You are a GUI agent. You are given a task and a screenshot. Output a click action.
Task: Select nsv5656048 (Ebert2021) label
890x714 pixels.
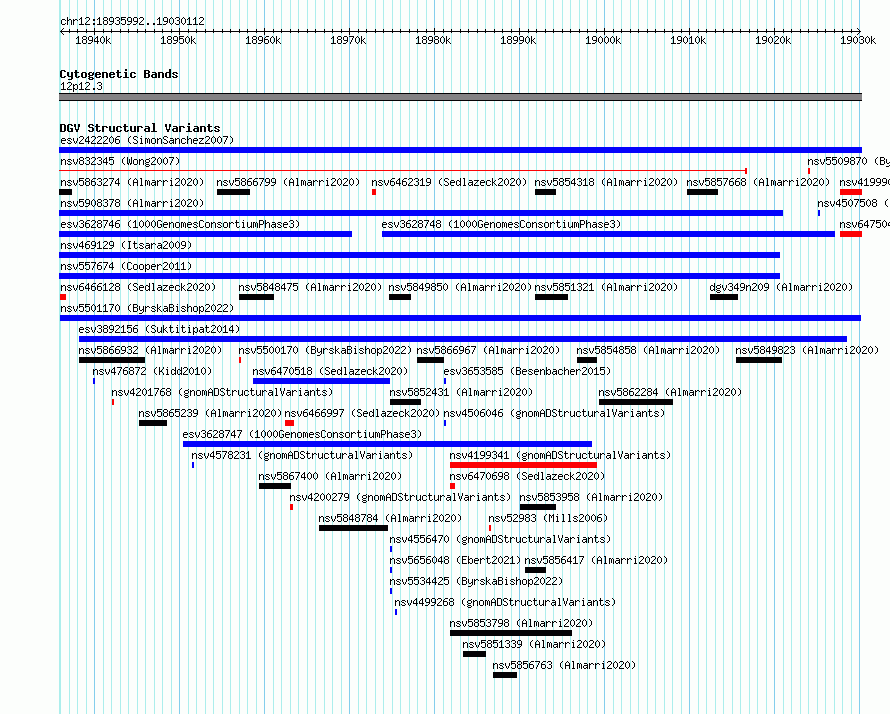(x=455, y=560)
